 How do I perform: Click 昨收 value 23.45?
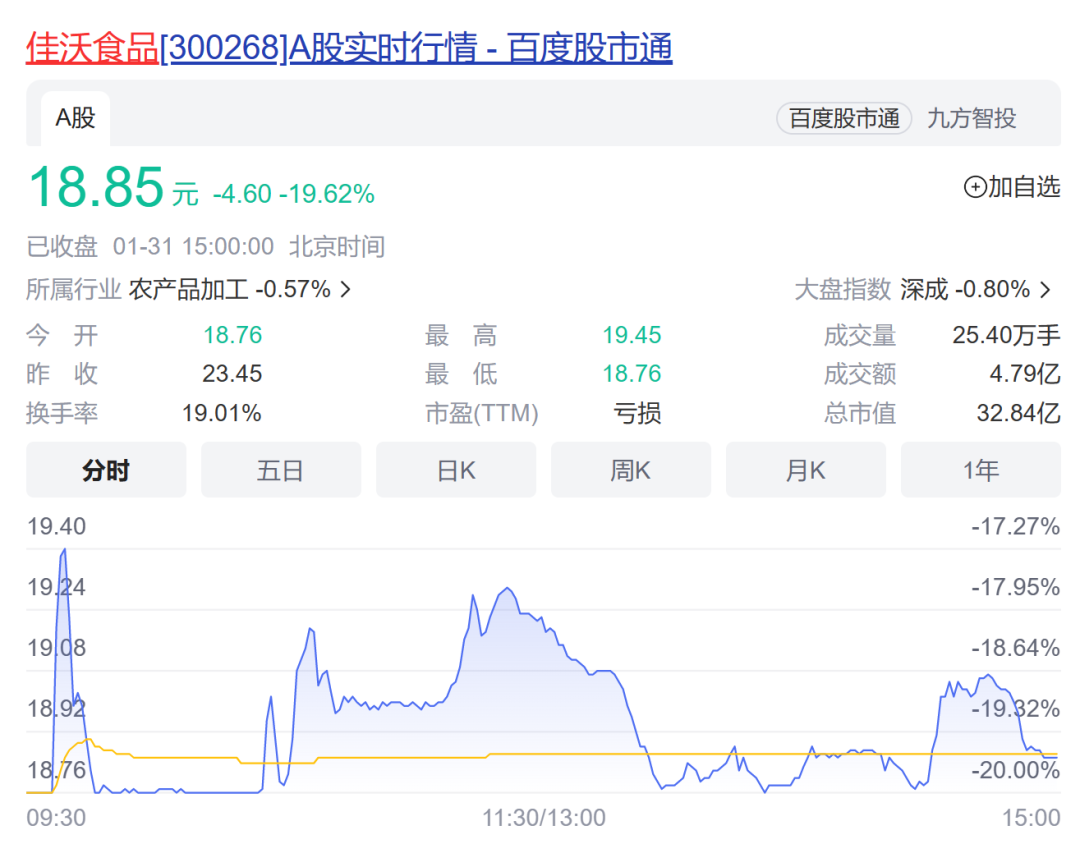click(x=232, y=373)
